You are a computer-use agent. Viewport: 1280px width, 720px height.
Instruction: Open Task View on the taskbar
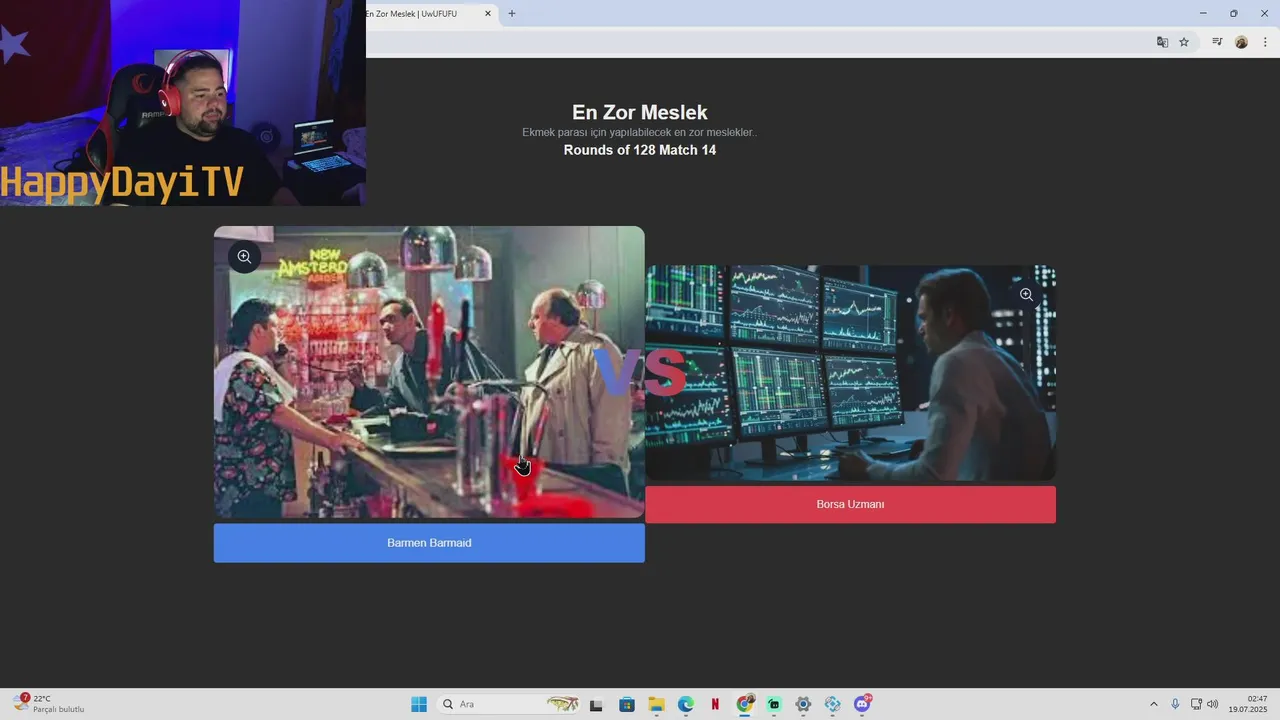tap(596, 704)
